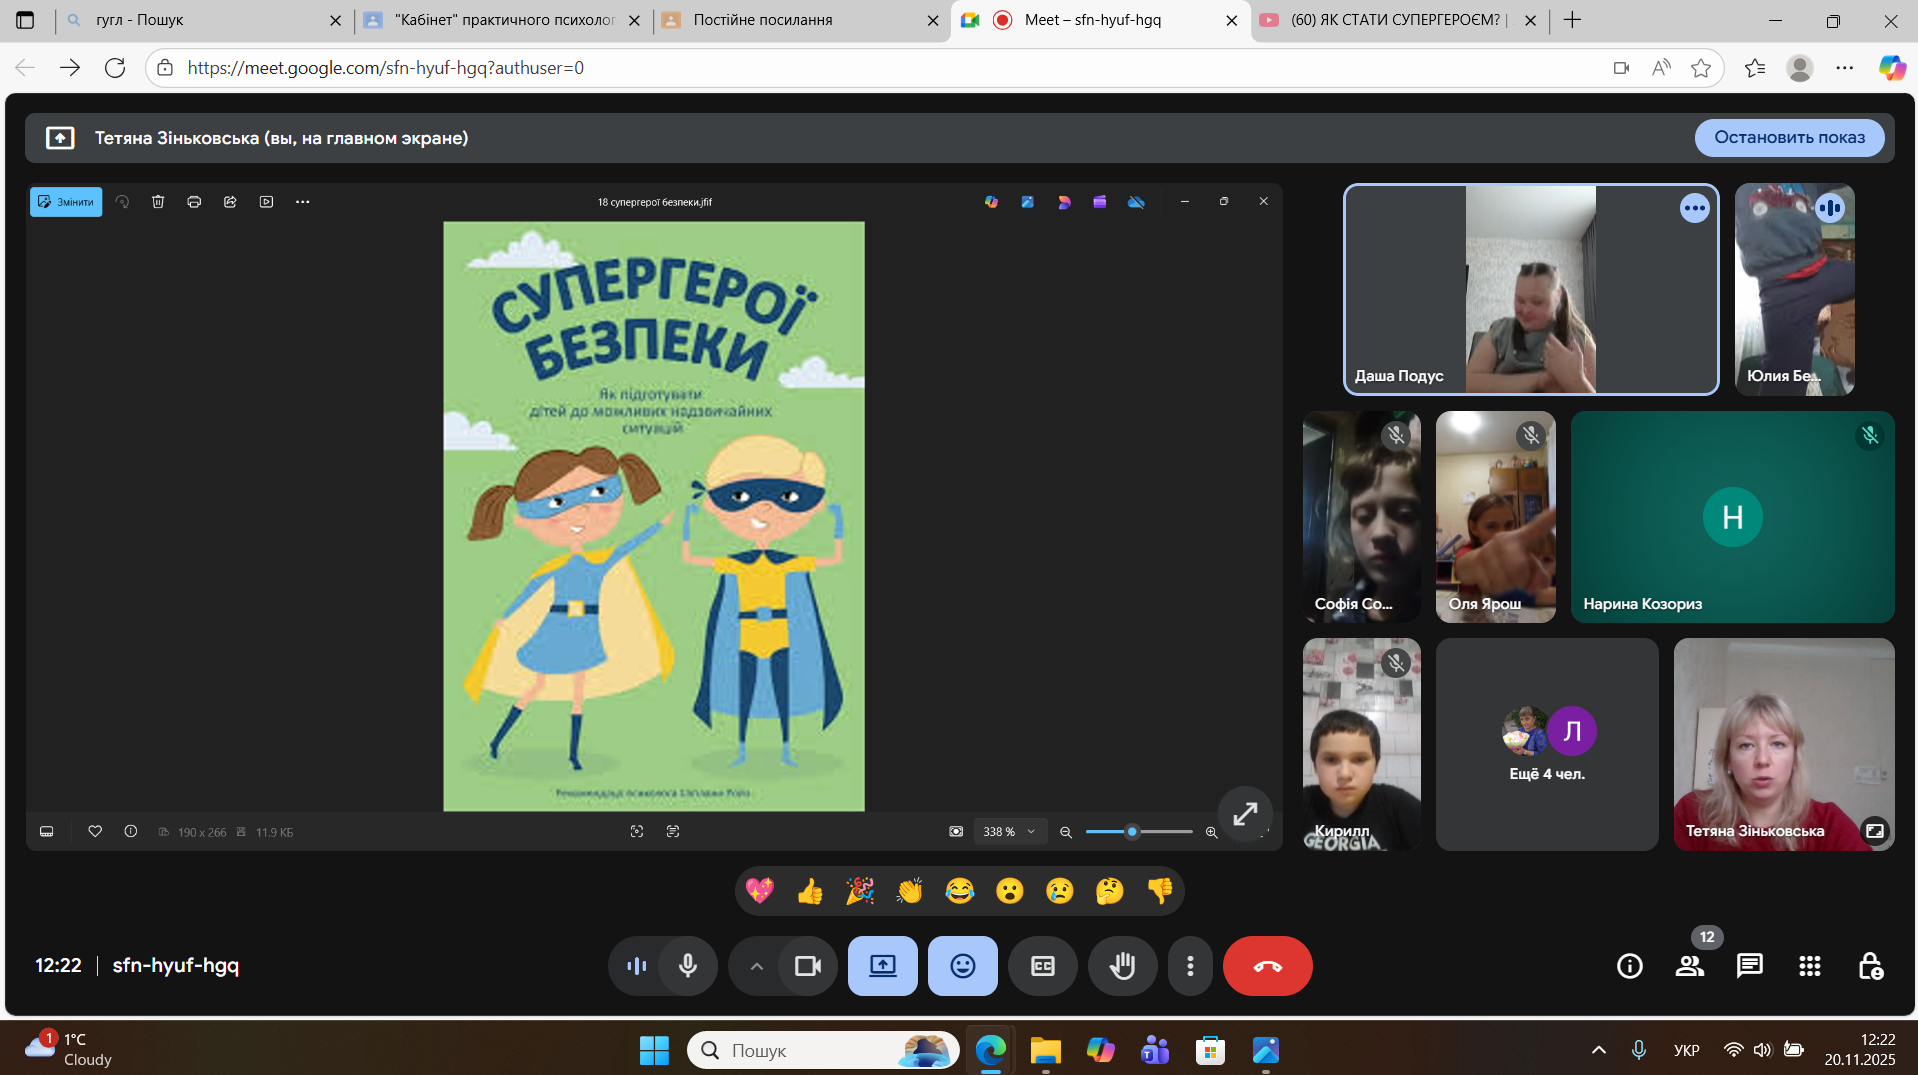This screenshot has height=1075, width=1918.
Task: Raise hand in the meeting
Action: 1122,966
